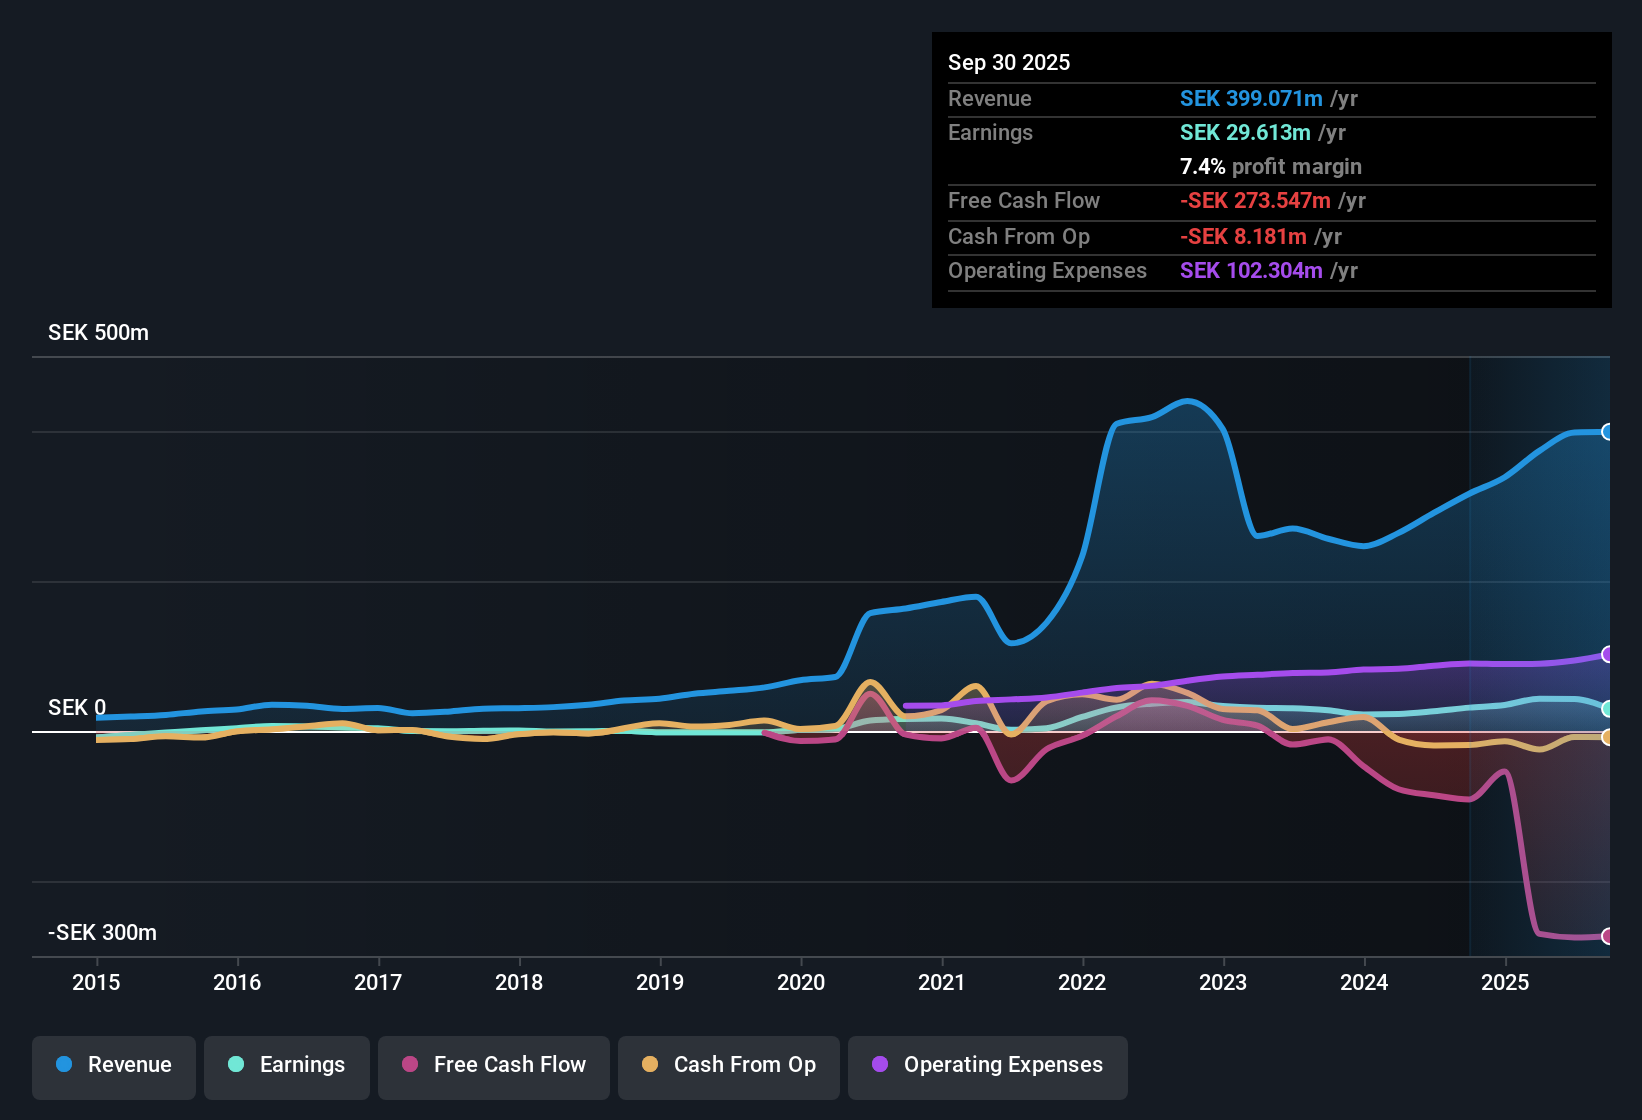1642x1120 pixels.
Task: Select the teal Earnings legend dot
Action: click(236, 1065)
